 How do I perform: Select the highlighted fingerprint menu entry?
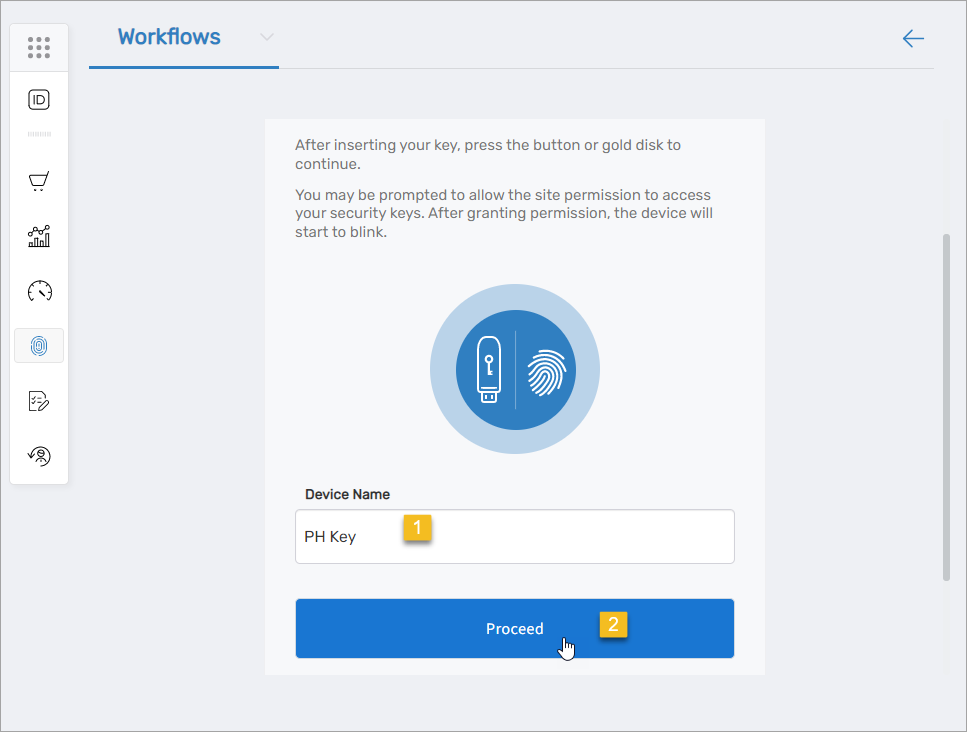pyautogui.click(x=38, y=345)
